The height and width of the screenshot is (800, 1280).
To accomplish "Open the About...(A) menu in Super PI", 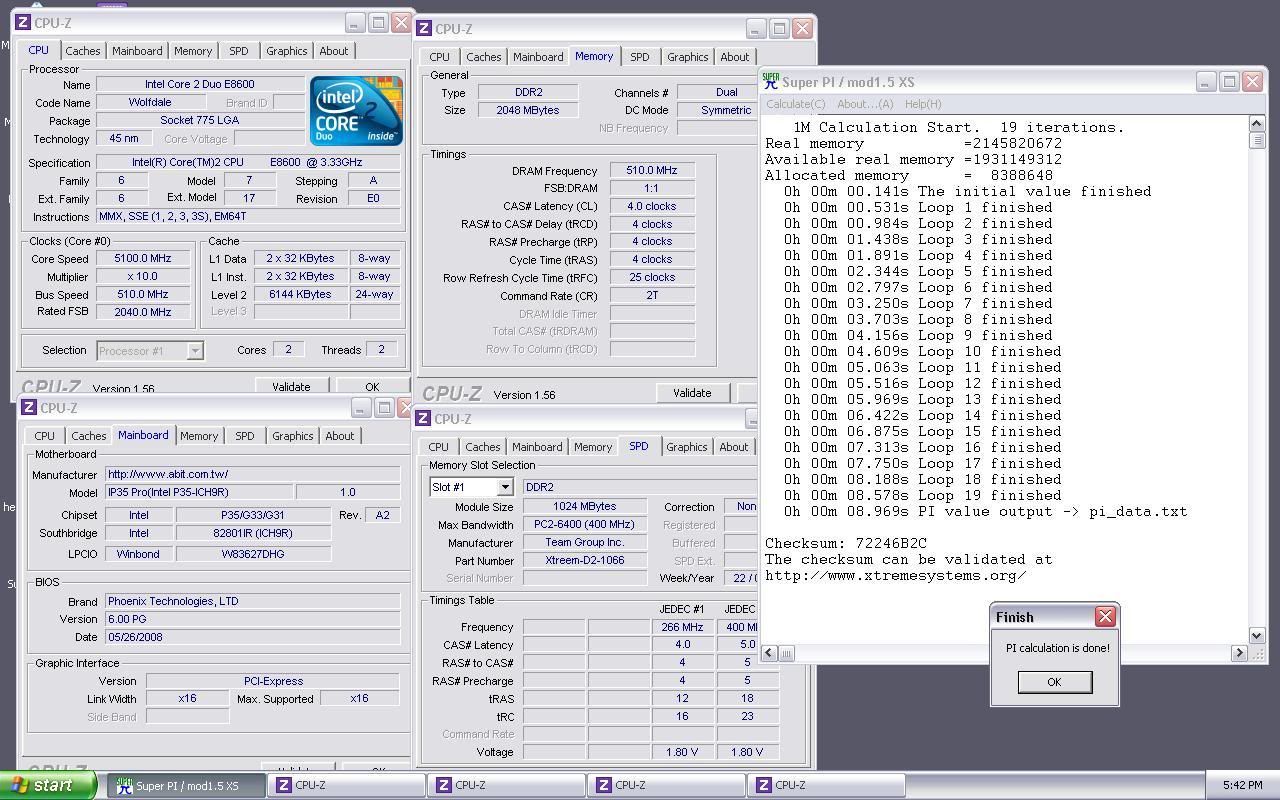I will (x=864, y=104).
